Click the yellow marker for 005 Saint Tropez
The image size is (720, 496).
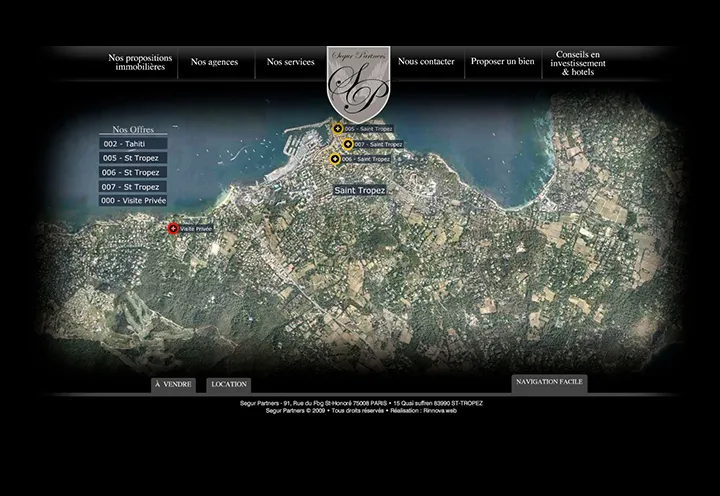coord(338,129)
